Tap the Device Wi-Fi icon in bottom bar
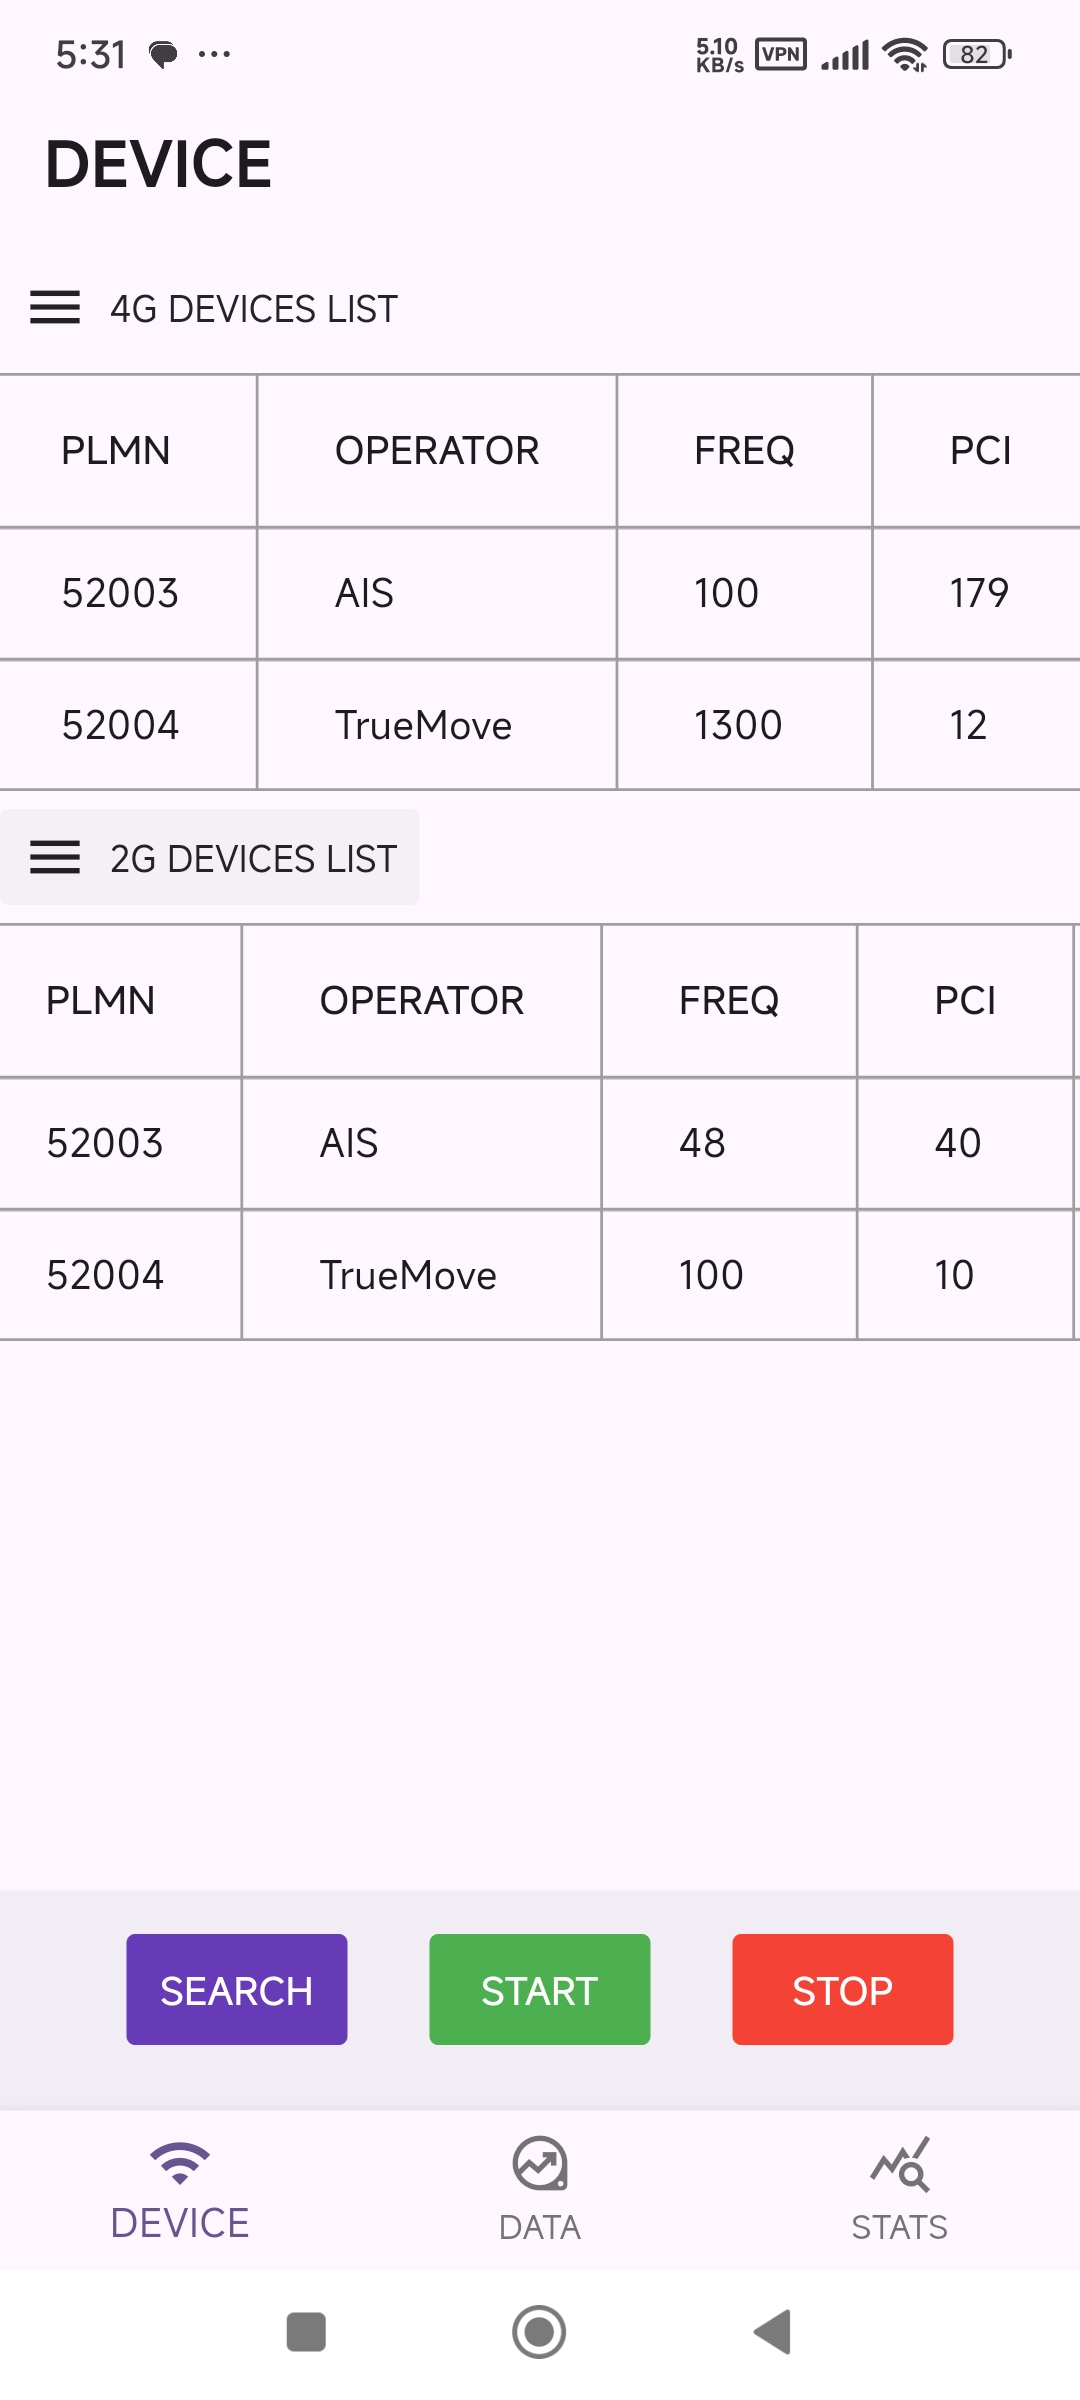Image resolution: width=1080 pixels, height=2400 pixels. coord(180,2162)
